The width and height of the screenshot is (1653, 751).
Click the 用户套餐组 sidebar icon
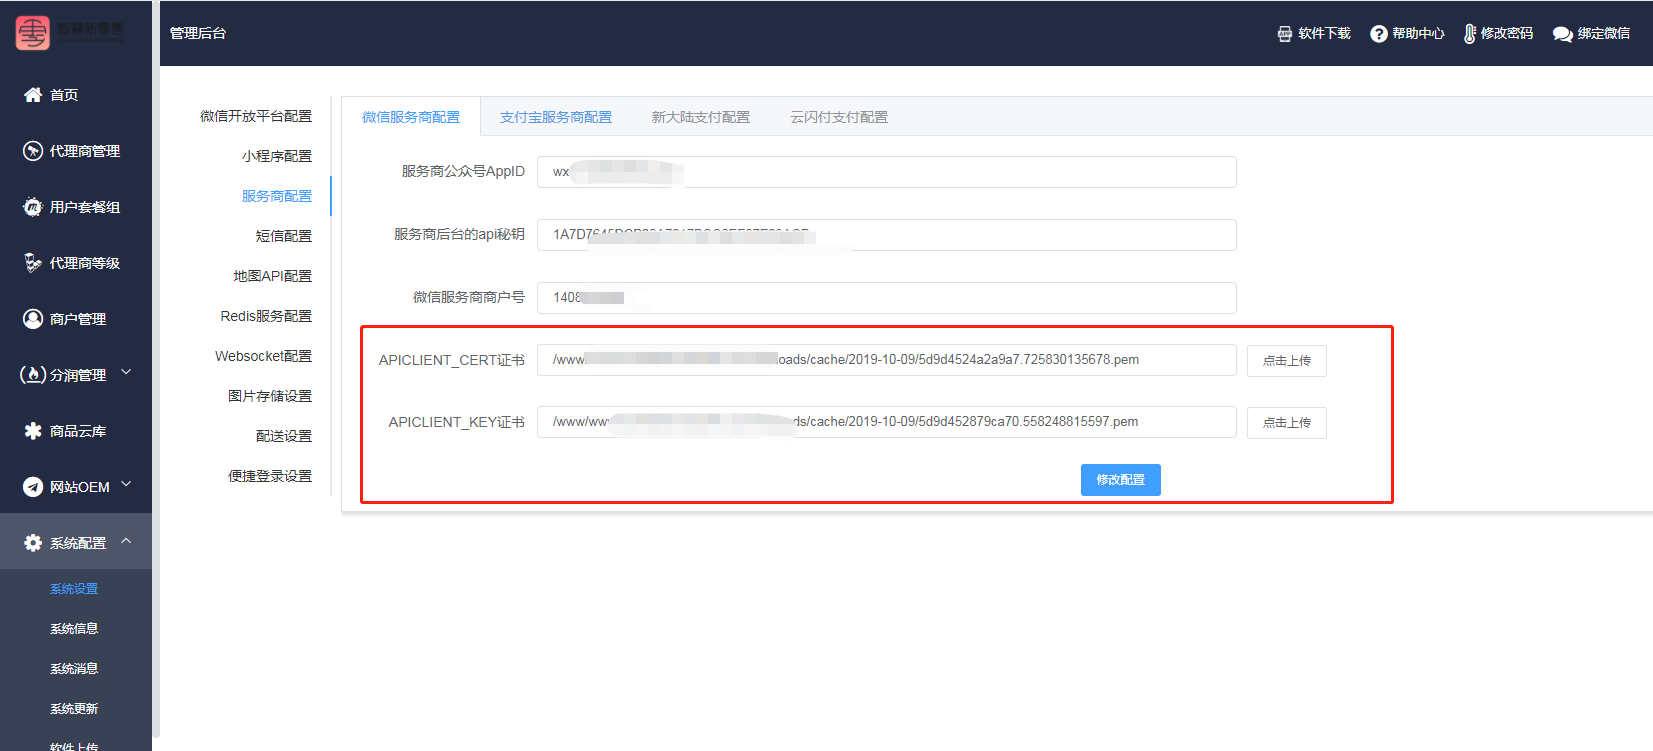click(x=33, y=207)
